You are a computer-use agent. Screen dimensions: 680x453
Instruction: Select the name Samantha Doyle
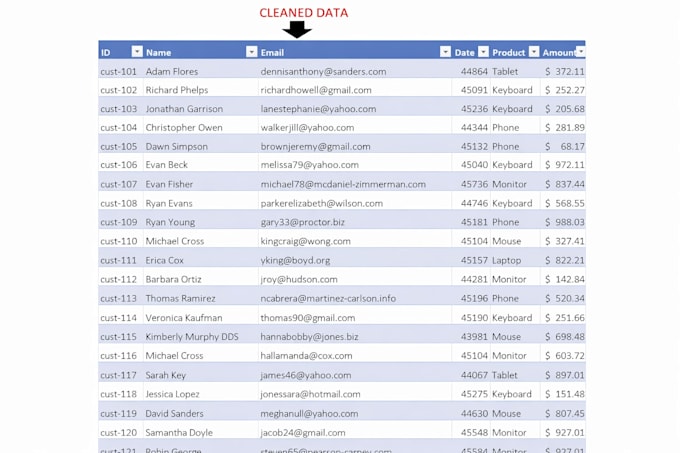(x=179, y=433)
